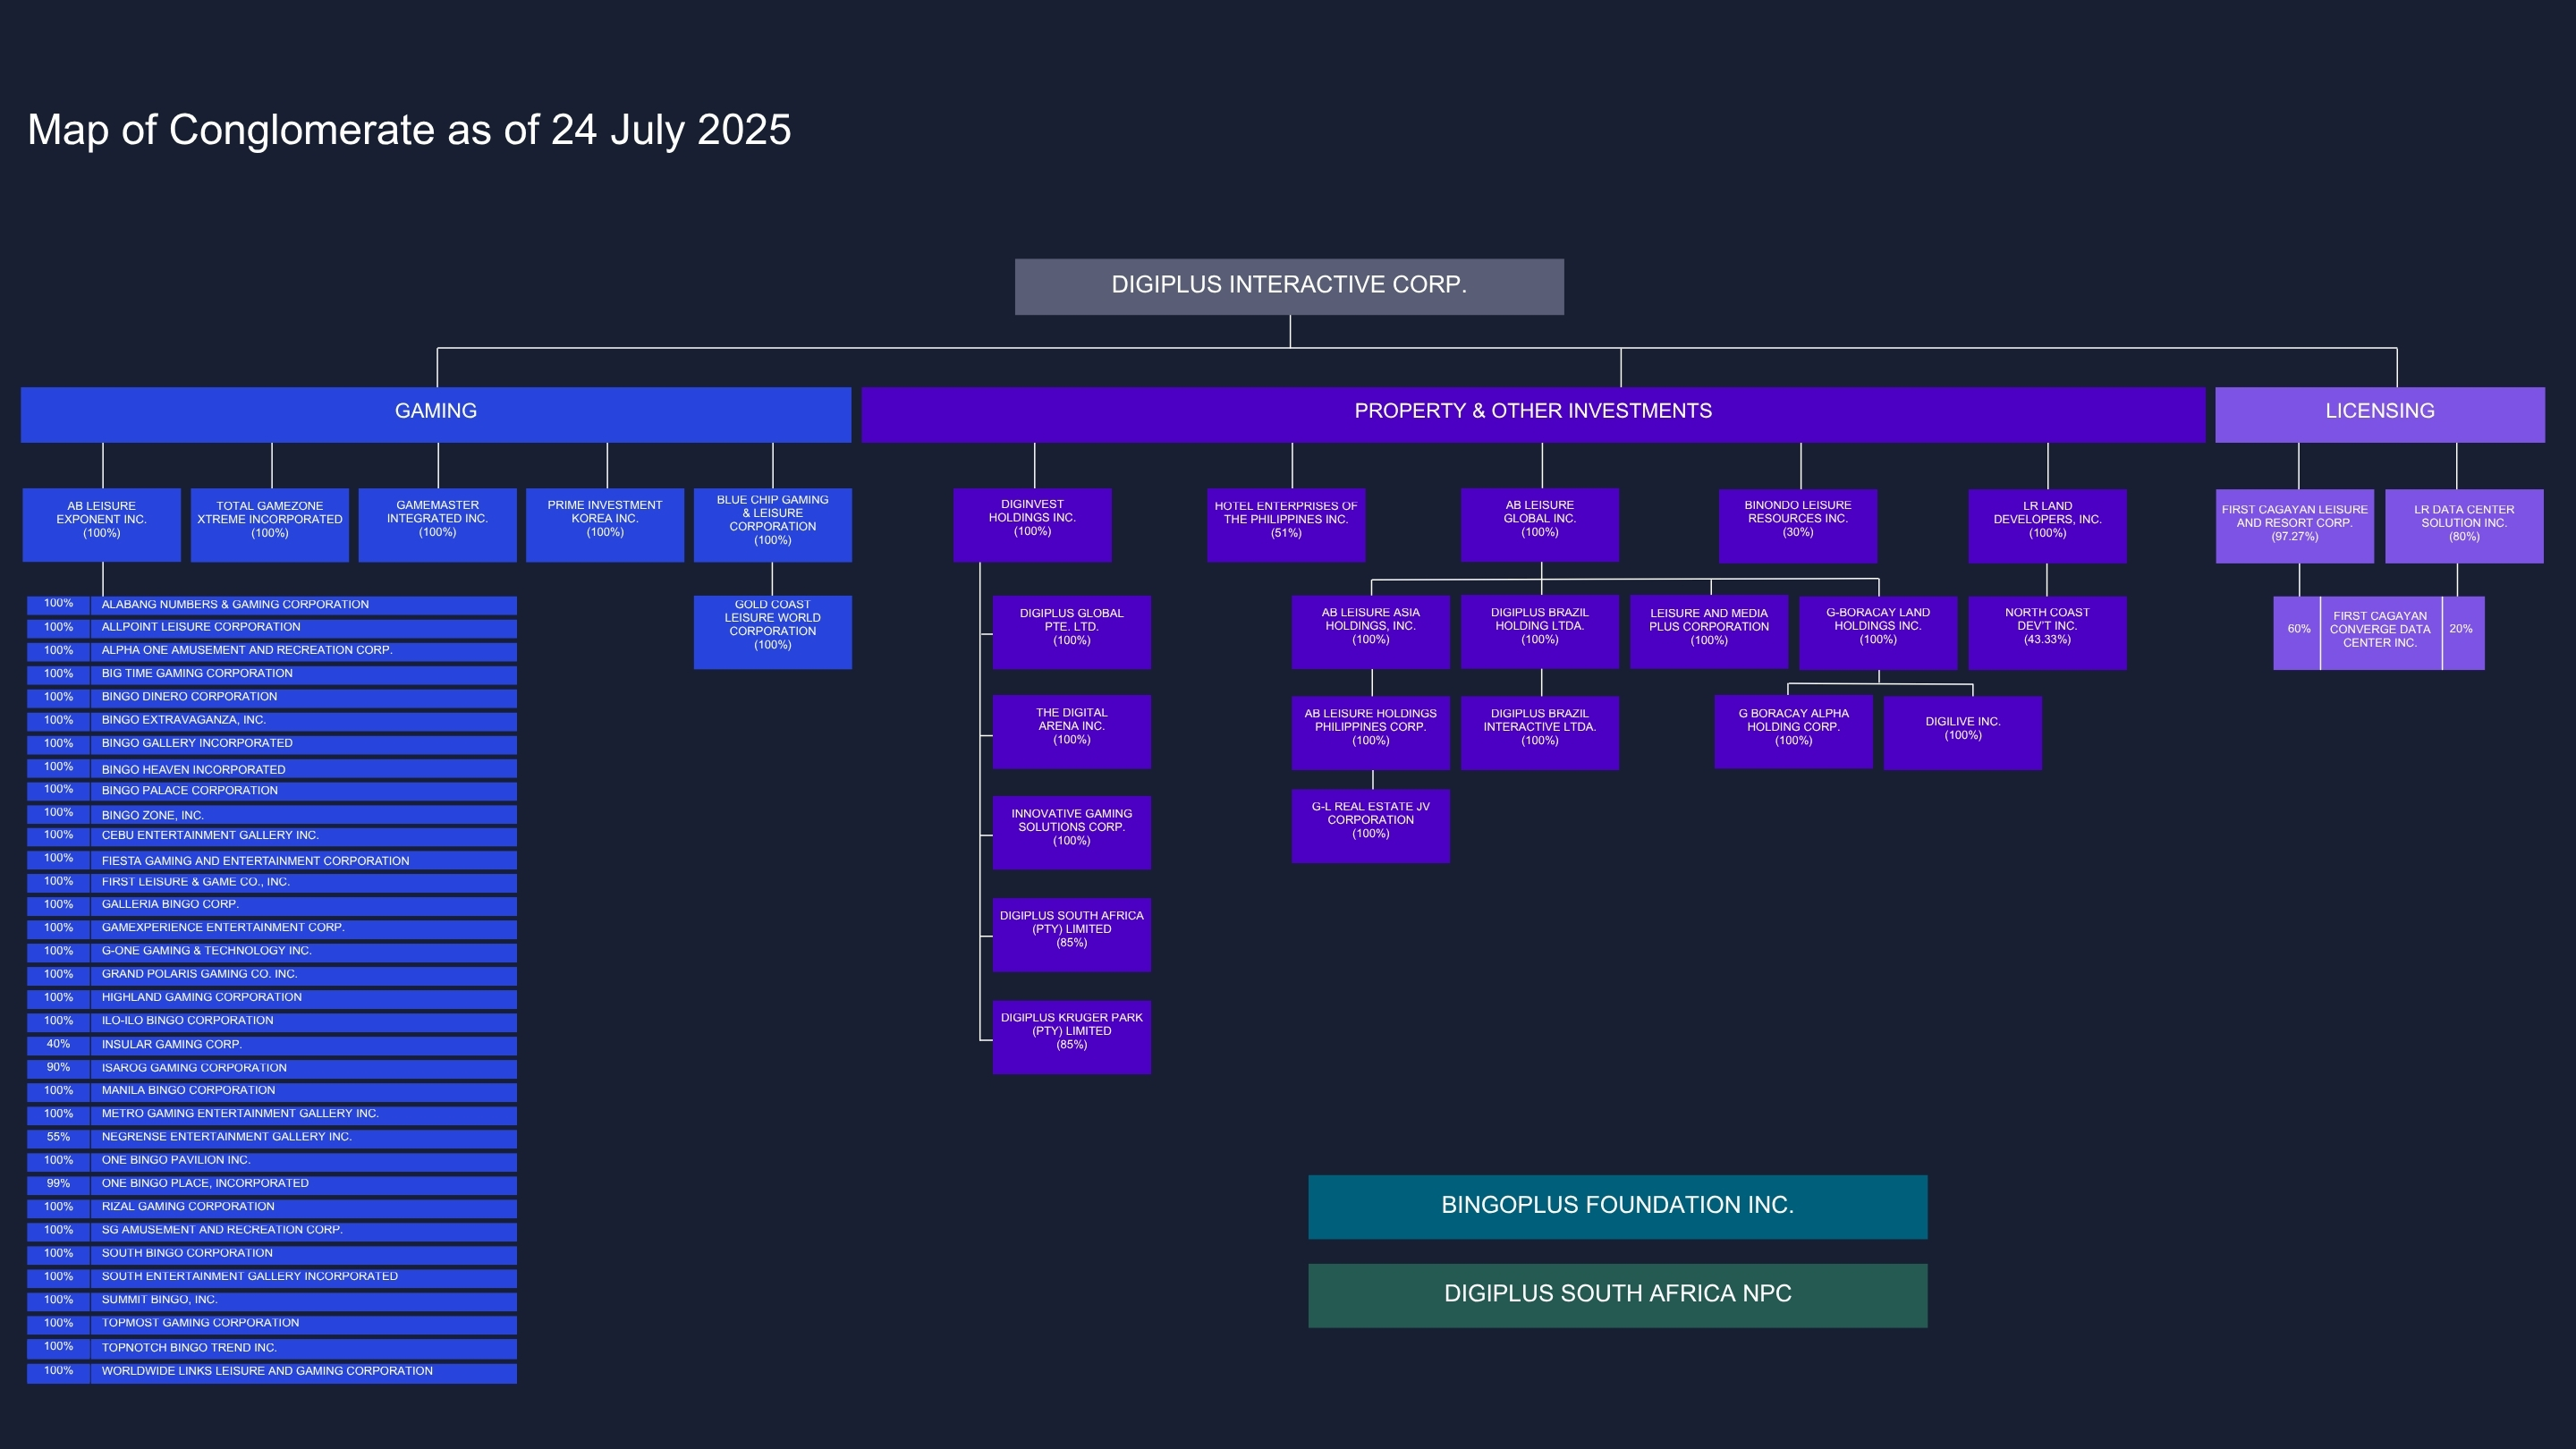Select G BORACAY ALPHA HOLDING CORP. box
2576x1449 pixels.
click(x=1794, y=732)
